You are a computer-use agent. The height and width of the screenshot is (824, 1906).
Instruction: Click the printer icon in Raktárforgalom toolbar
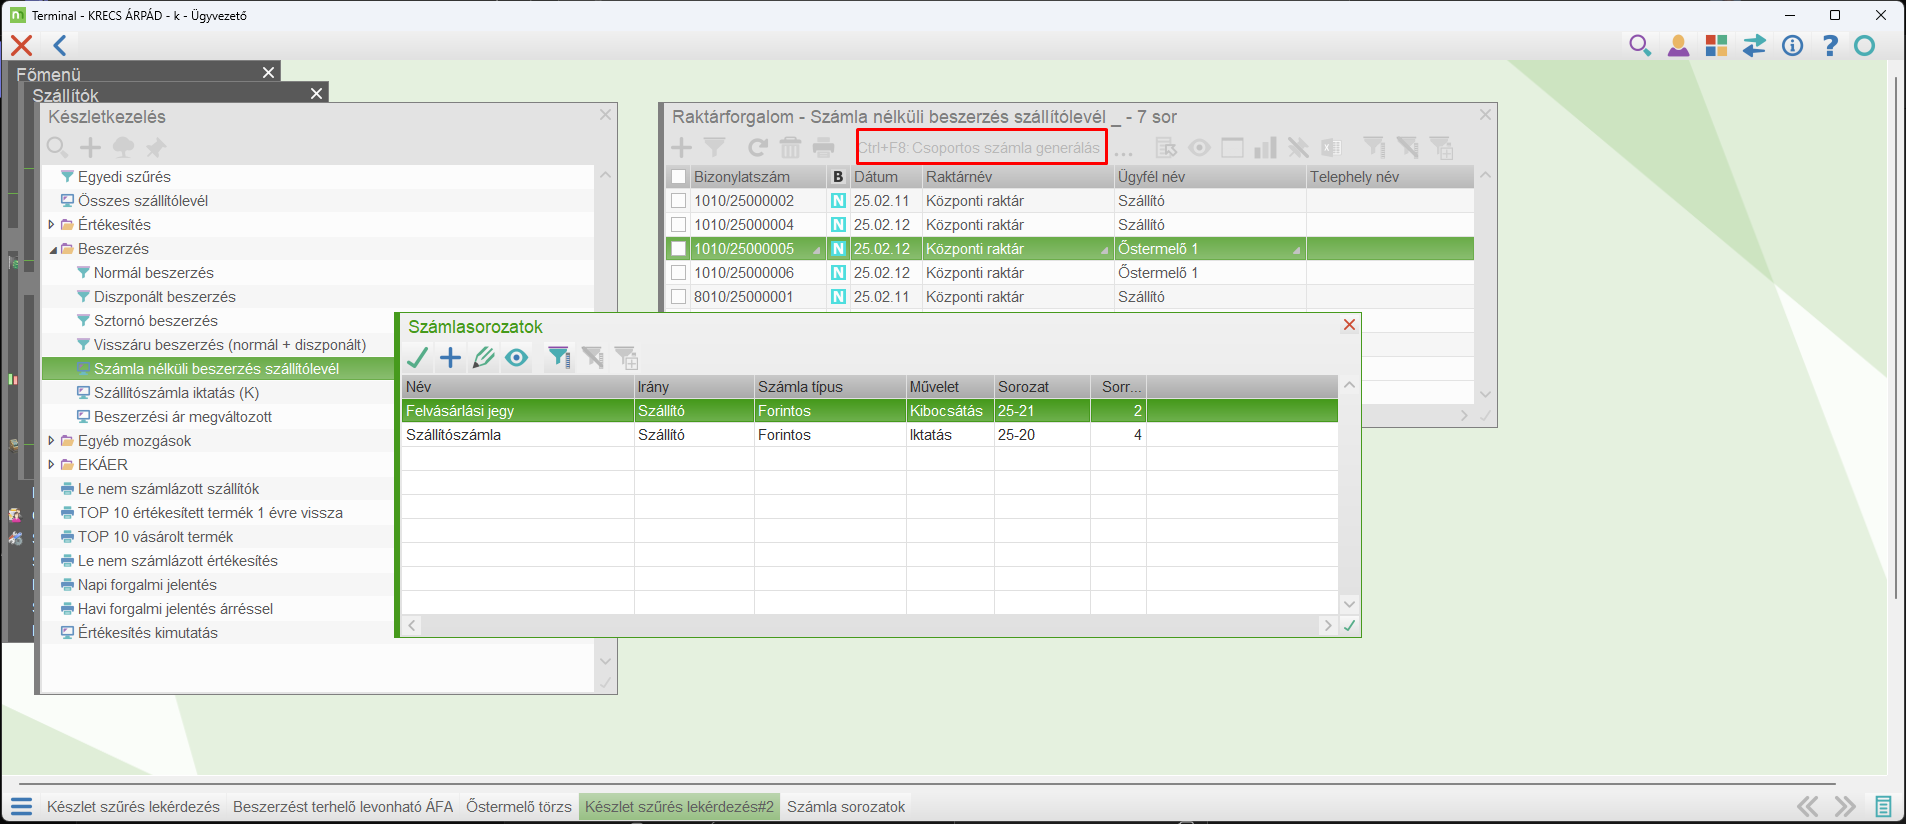pyautogui.click(x=823, y=148)
